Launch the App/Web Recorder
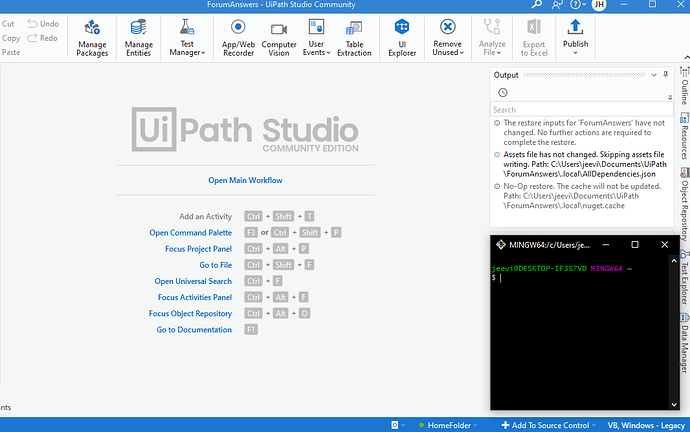Image resolution: width=690 pixels, height=432 pixels. 238,38
